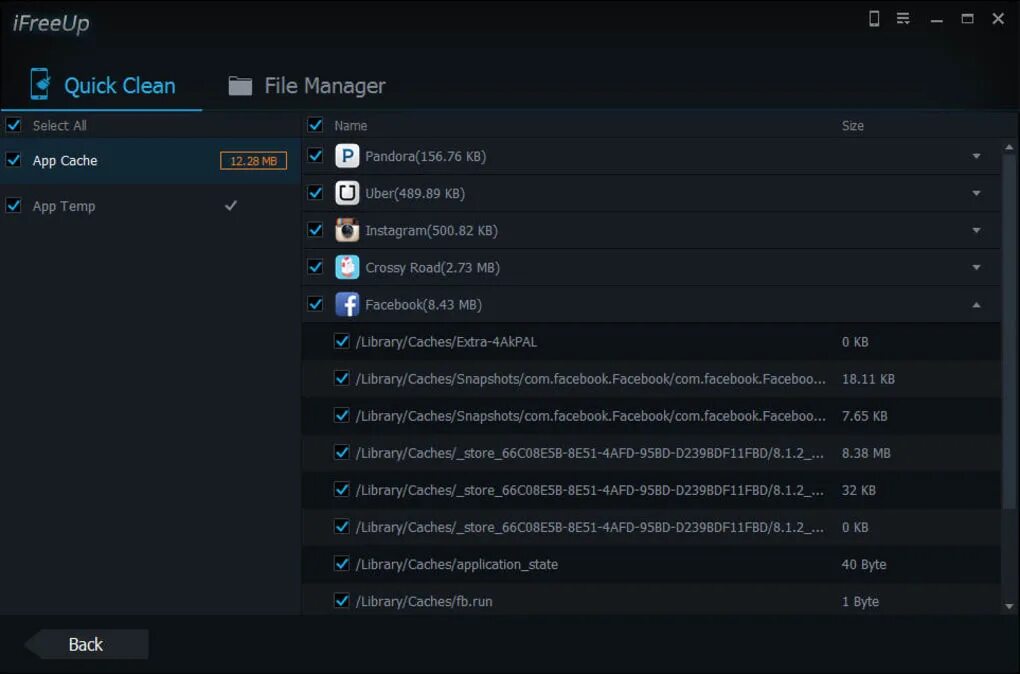1020x674 pixels.
Task: Uncheck the App Temp checkbox
Action: tap(13, 206)
